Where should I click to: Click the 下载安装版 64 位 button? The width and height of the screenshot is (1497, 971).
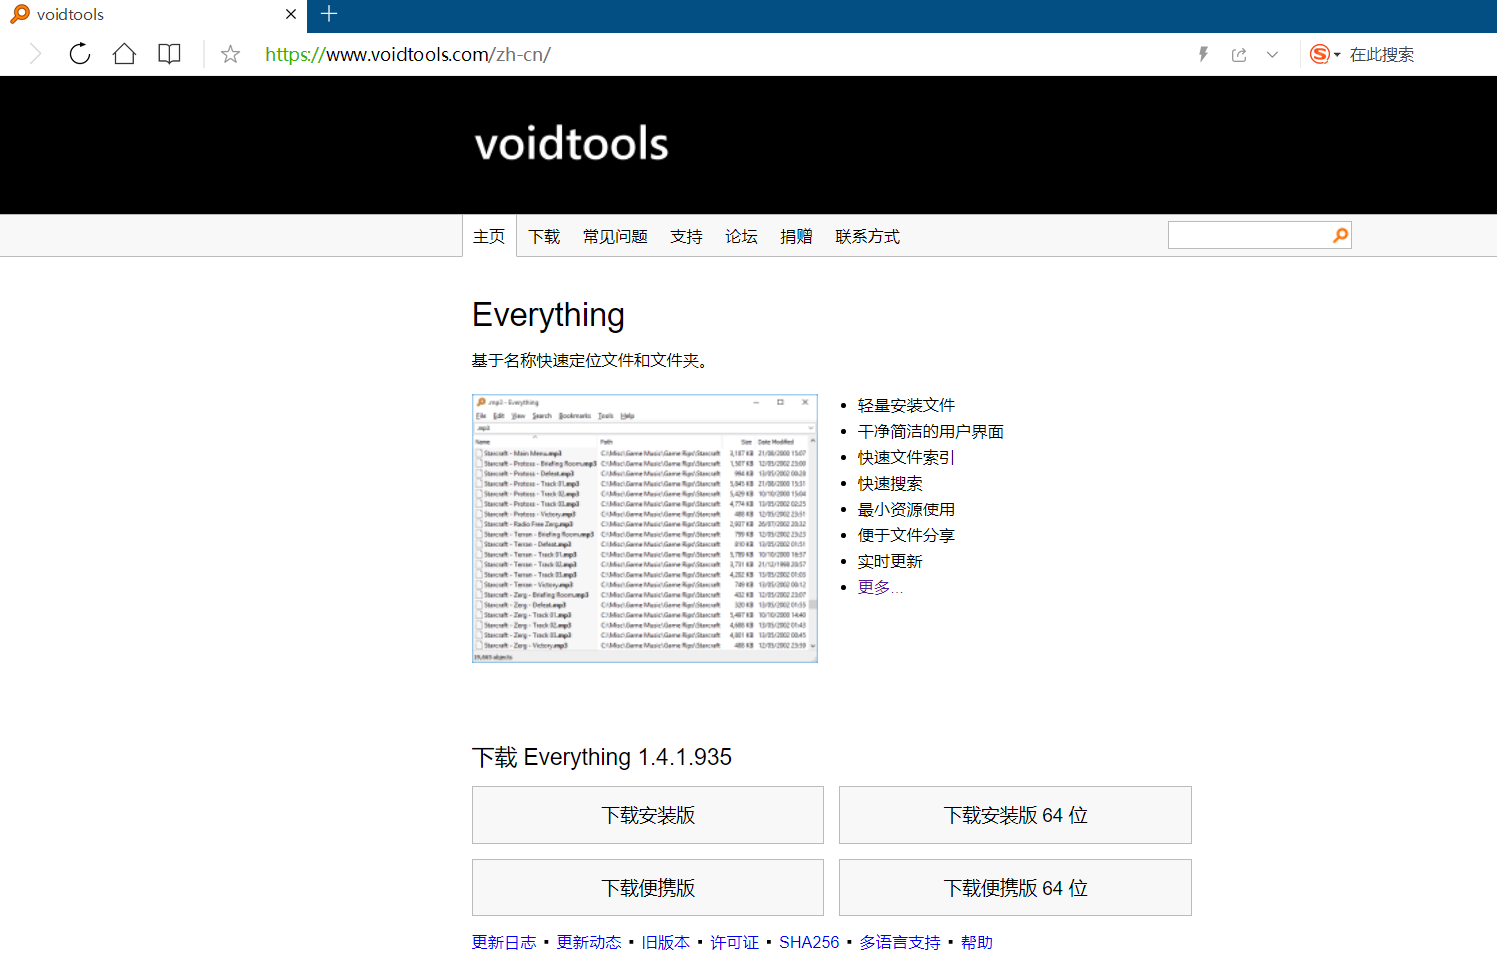point(1015,815)
